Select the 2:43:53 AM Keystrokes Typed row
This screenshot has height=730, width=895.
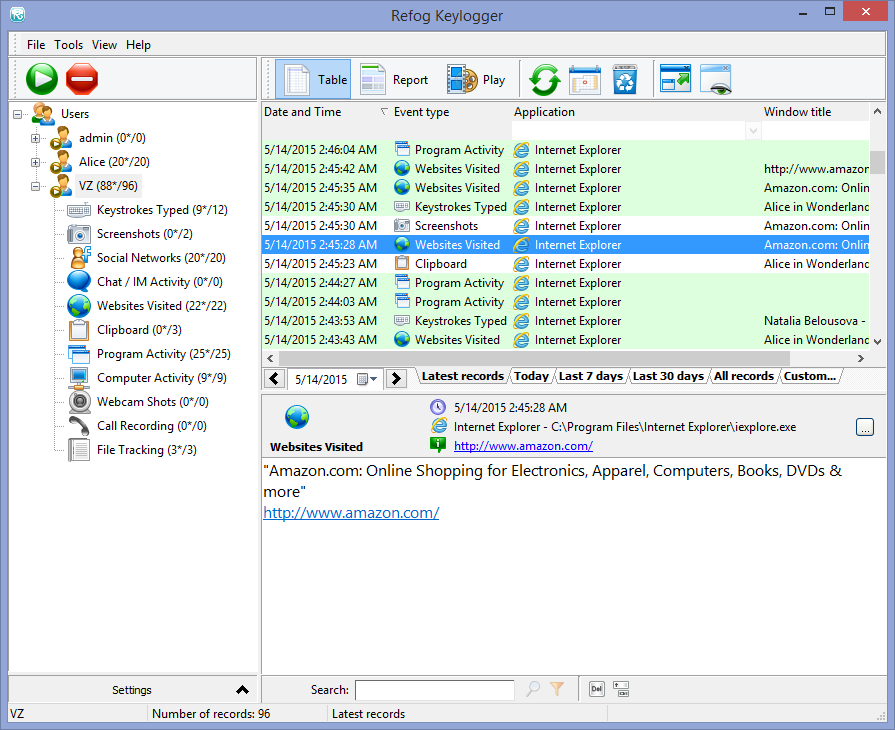pos(565,321)
